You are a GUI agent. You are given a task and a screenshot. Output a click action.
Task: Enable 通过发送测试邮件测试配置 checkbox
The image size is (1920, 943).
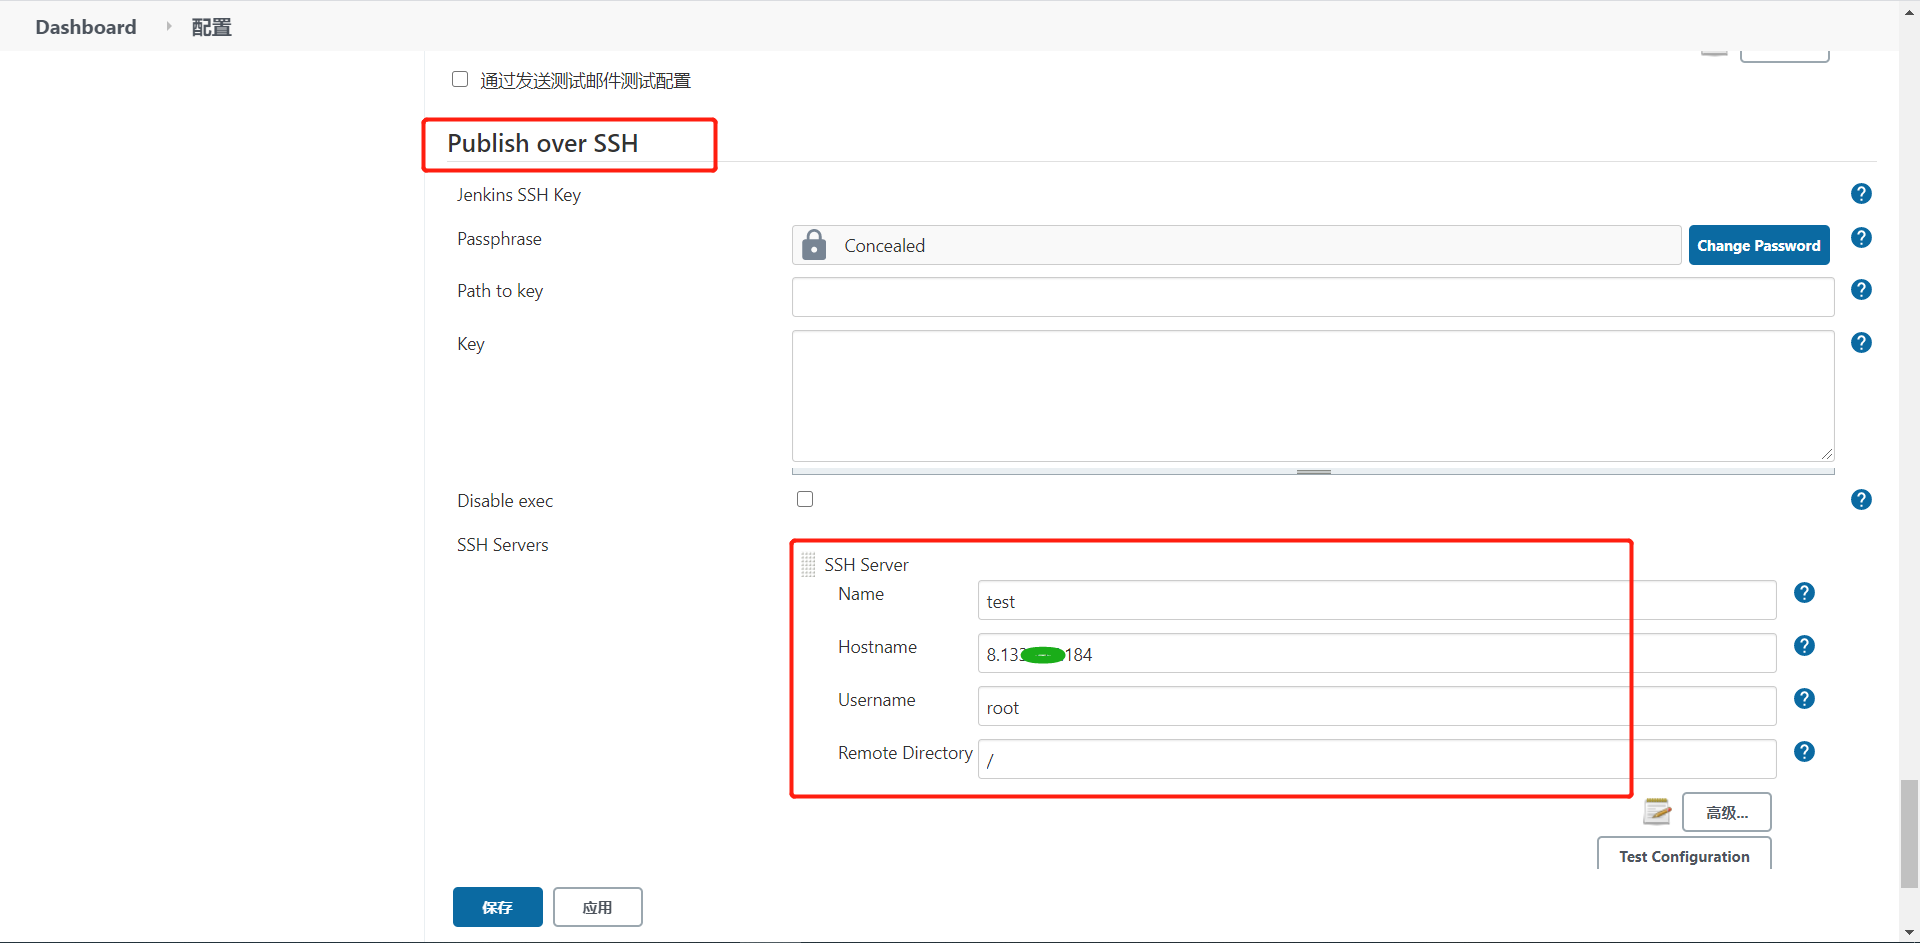click(x=460, y=79)
